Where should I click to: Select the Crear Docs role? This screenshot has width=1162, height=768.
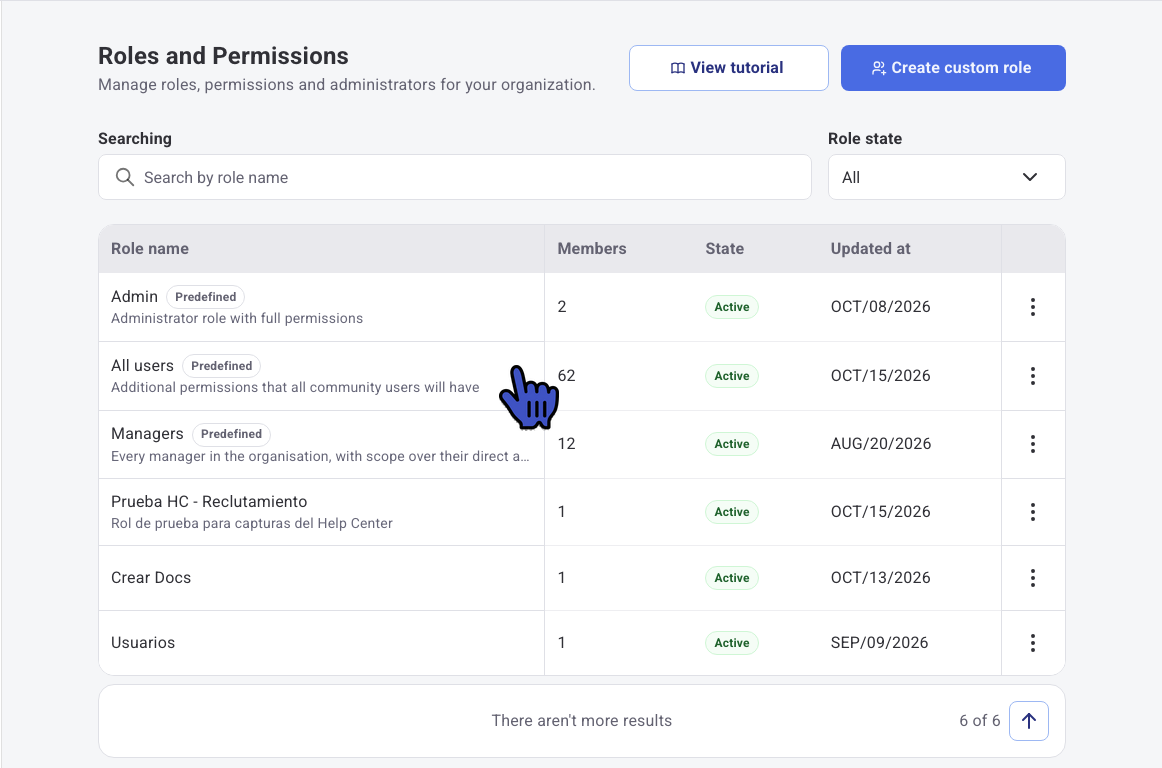(151, 578)
